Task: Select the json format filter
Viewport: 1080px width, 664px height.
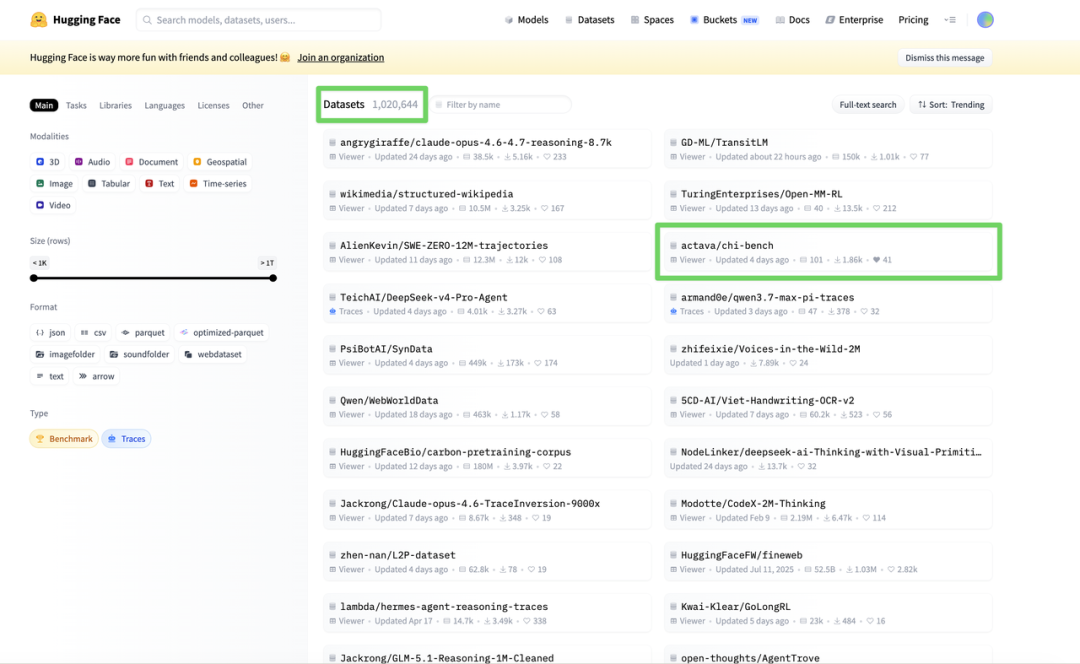Action: (50, 333)
